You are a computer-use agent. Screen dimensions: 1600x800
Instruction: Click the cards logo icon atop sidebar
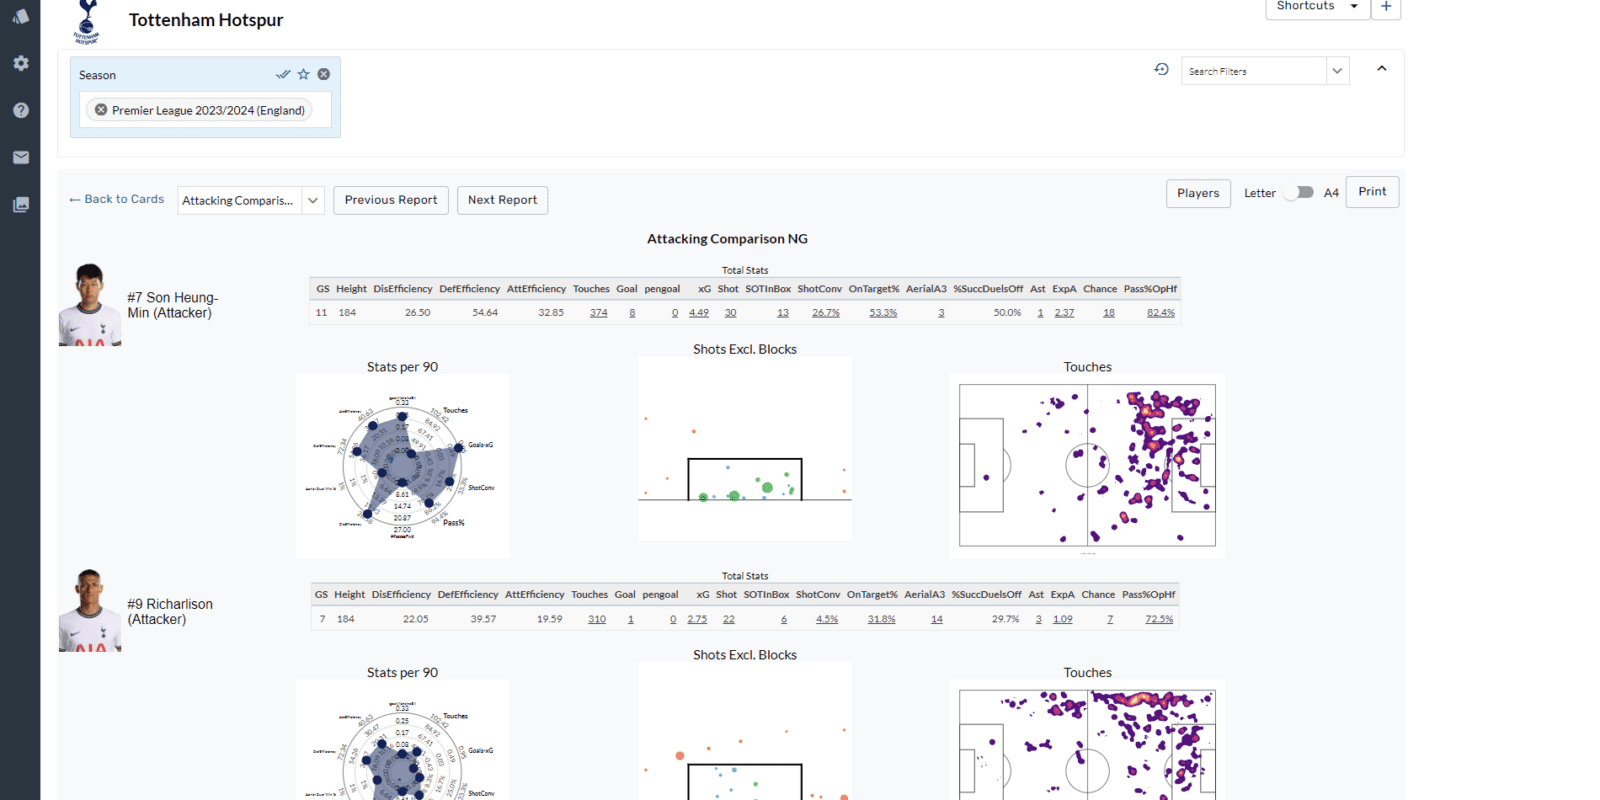[x=20, y=16]
